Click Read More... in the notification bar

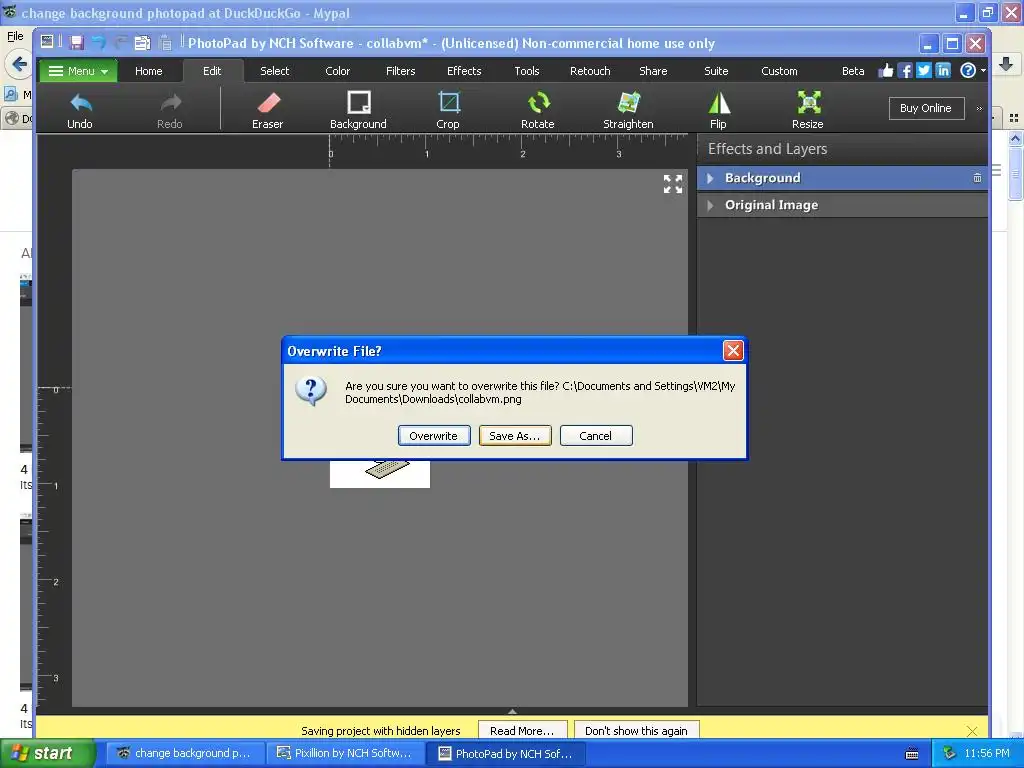[522, 731]
